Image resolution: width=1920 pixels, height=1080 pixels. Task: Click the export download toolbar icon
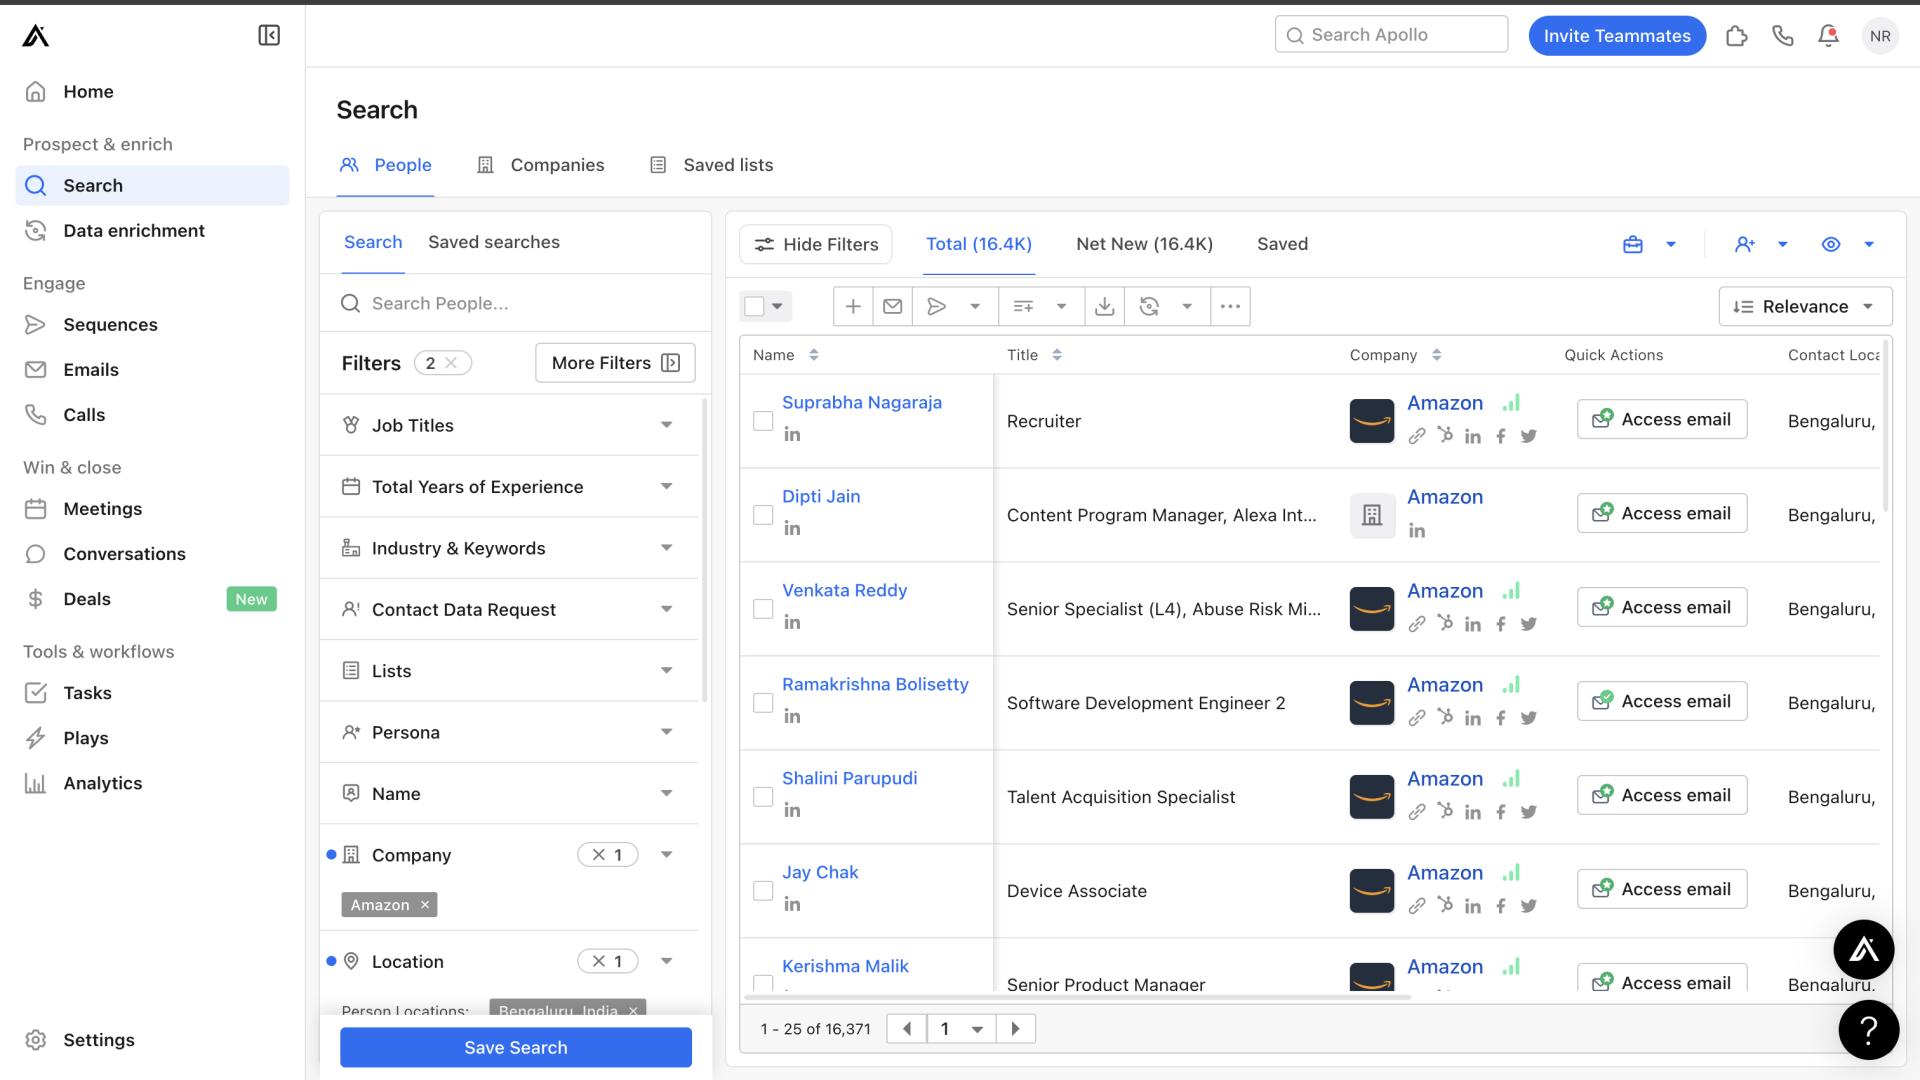click(1105, 307)
